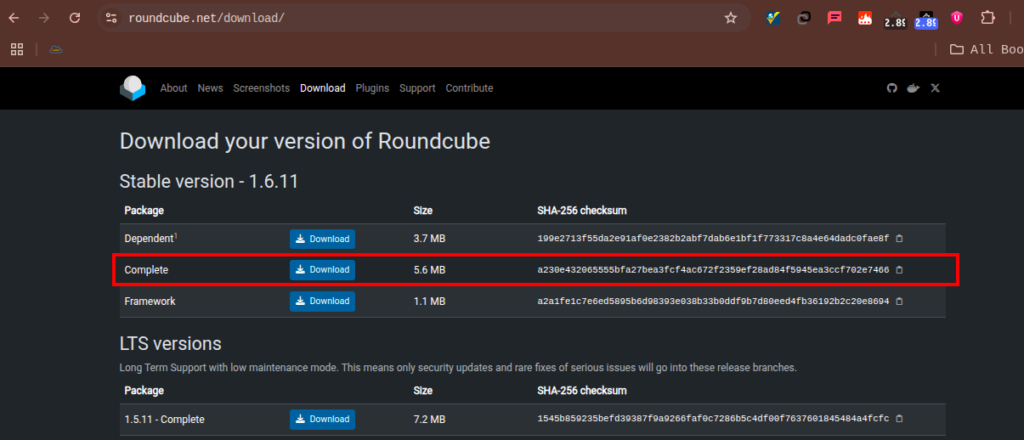The image size is (1024, 440).
Task: Click the browser forward arrow
Action: click(44, 18)
